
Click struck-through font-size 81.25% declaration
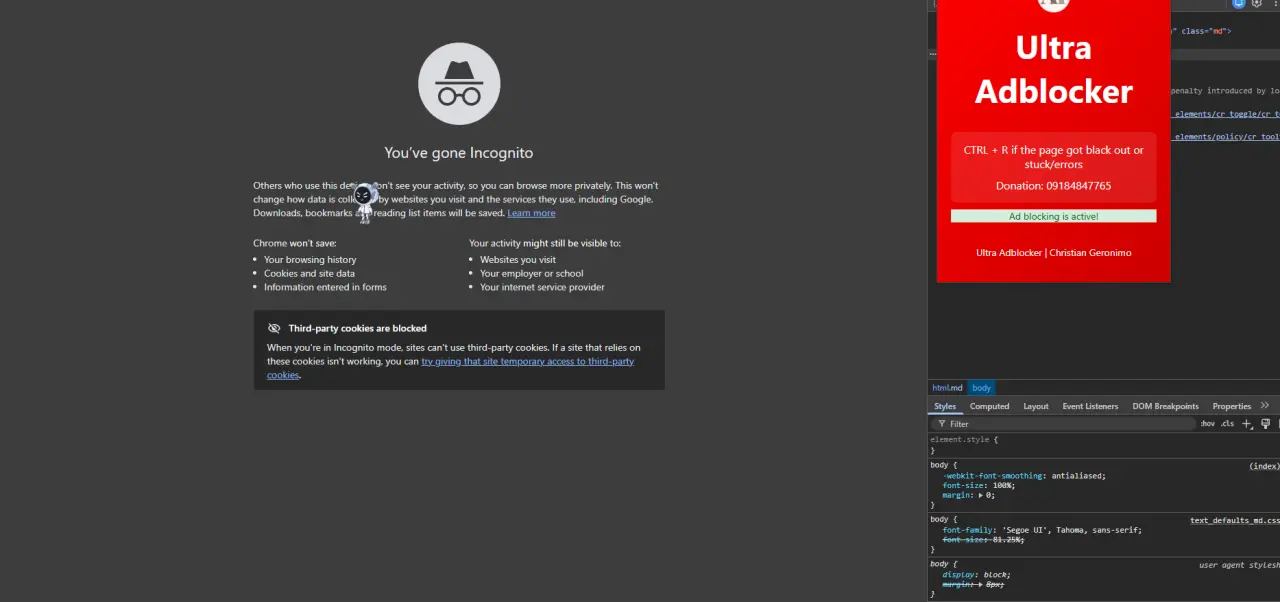985,539
